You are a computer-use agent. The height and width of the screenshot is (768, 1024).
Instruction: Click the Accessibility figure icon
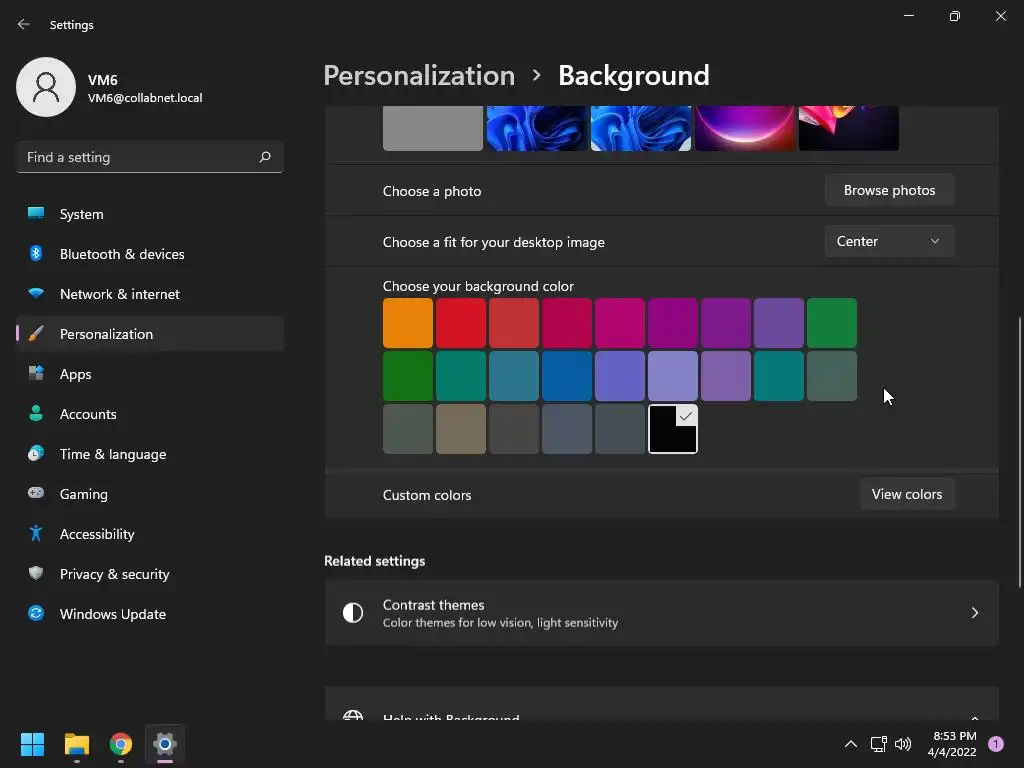click(x=36, y=534)
